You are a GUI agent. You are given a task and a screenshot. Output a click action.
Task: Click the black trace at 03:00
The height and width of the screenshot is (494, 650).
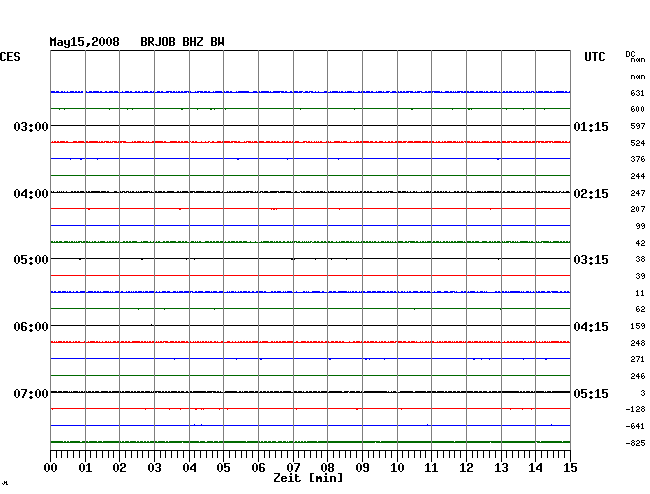pyautogui.click(x=310, y=125)
